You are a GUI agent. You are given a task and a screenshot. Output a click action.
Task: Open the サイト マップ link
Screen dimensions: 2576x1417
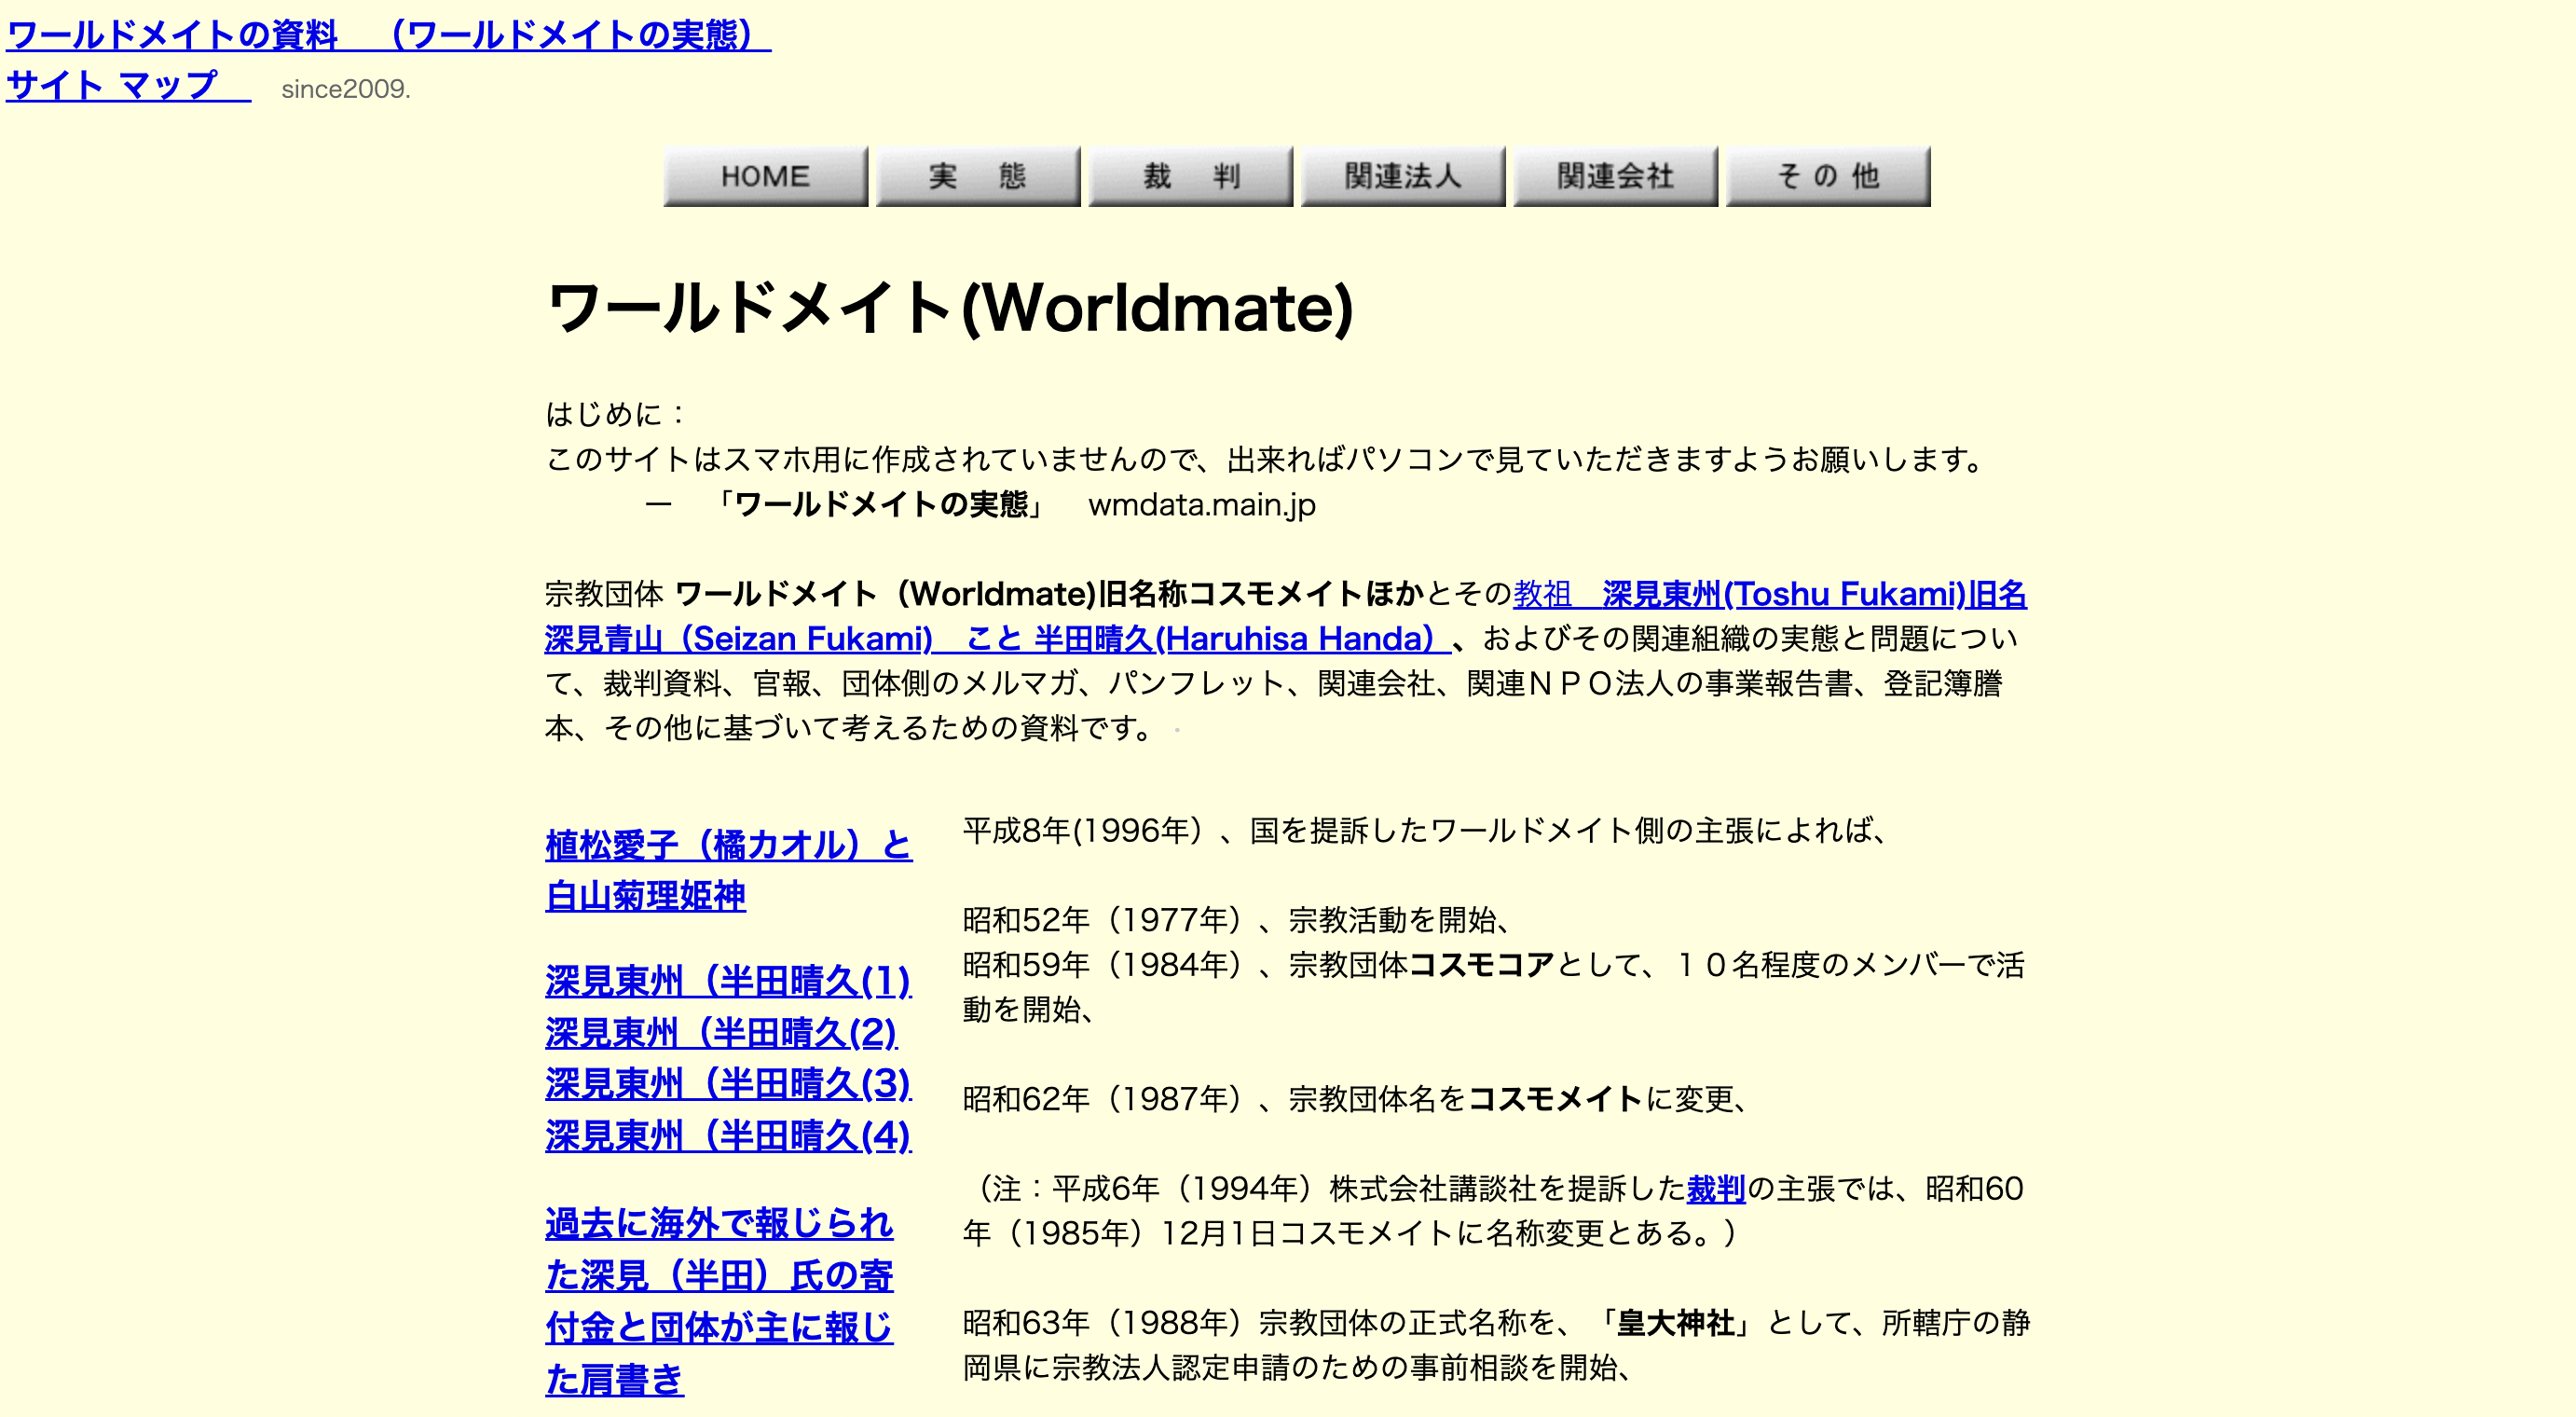pos(128,85)
